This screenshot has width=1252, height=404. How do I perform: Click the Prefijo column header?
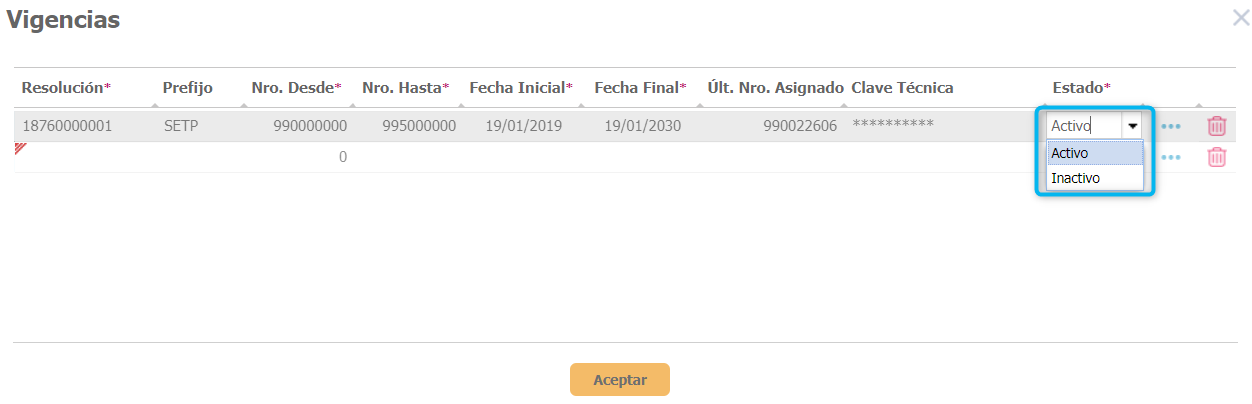188,88
